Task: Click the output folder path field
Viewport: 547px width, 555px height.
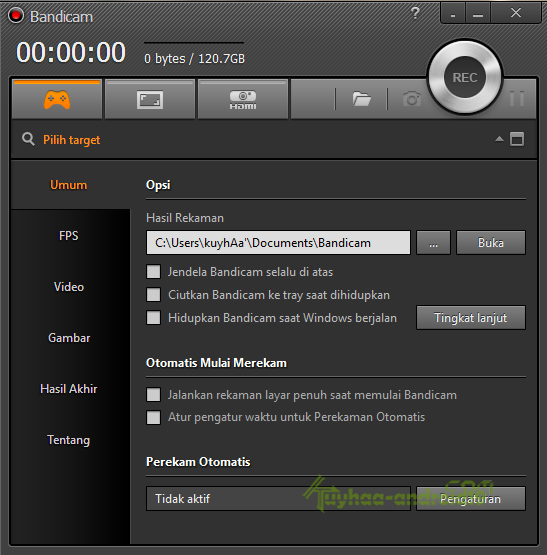Action: pyautogui.click(x=278, y=242)
